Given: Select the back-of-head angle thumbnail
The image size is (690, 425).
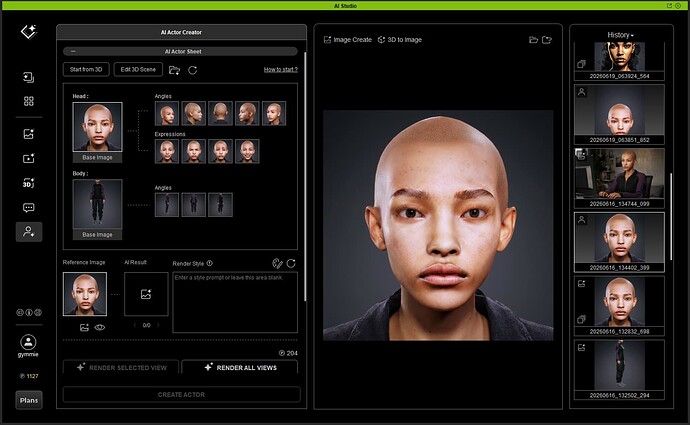Looking at the screenshot, I should click(220, 113).
